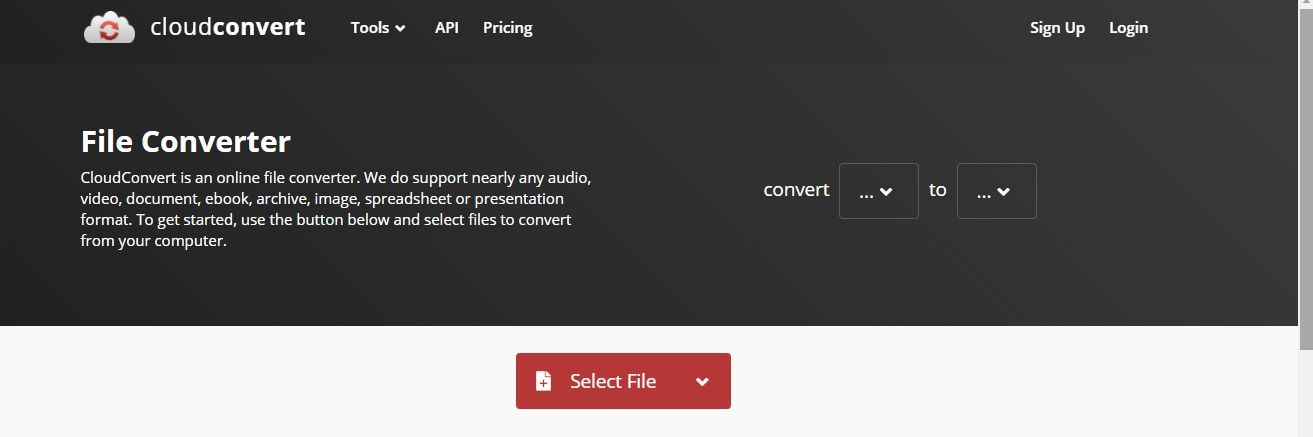Go to the Pricing page
This screenshot has height=437, width=1313.
tap(507, 28)
